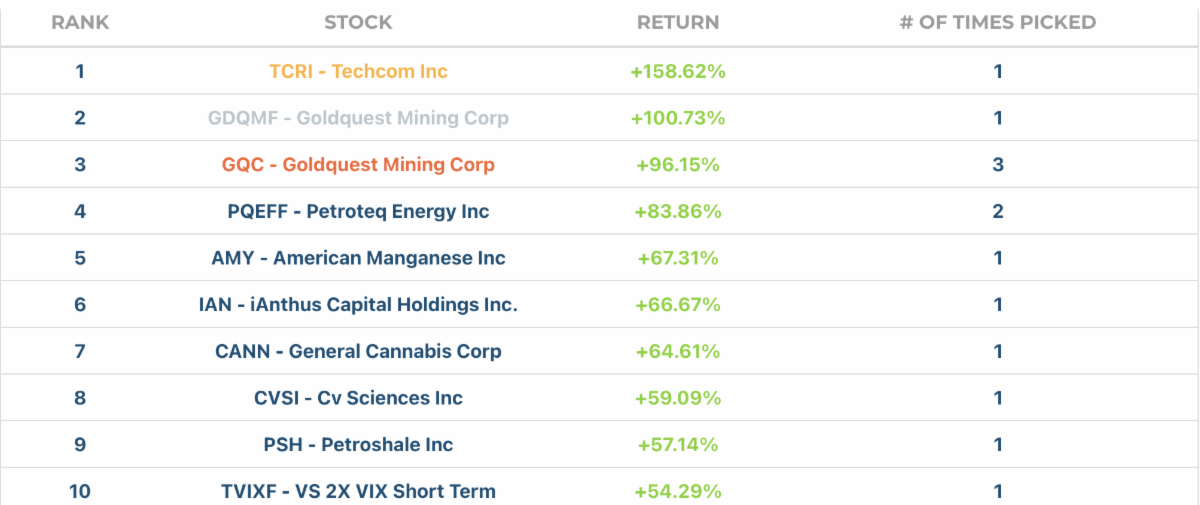The image size is (1200, 505).
Task: Select the +67.31% return value
Action: [678, 258]
